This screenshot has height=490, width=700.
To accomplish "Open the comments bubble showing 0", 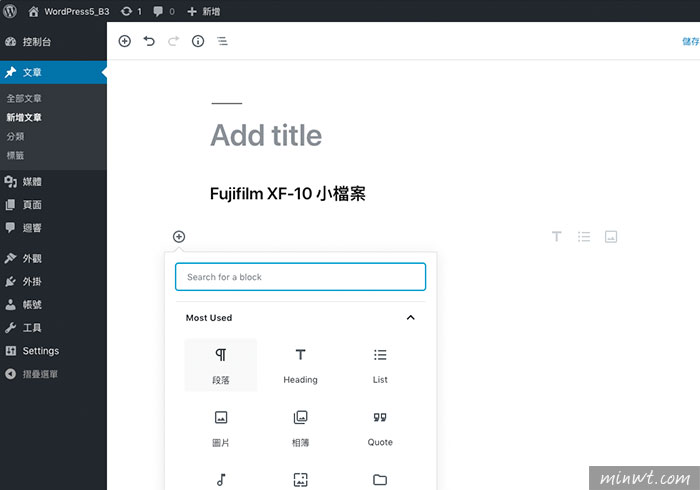I will 164,11.
